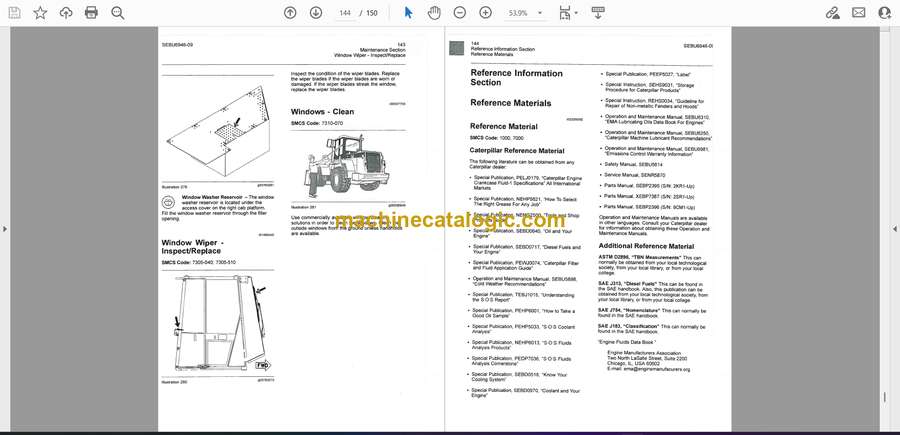
Task: Expand the page fit options arrow
Action: pos(576,13)
